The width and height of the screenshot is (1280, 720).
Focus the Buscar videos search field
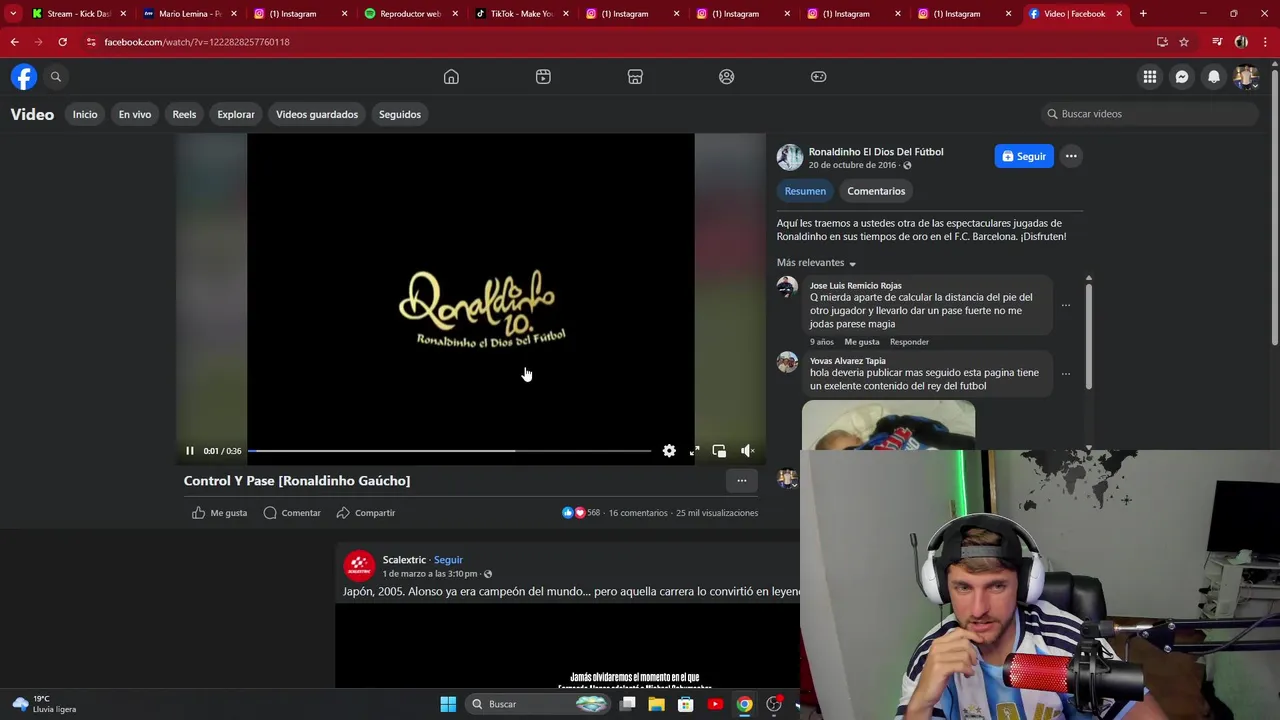(x=1149, y=114)
